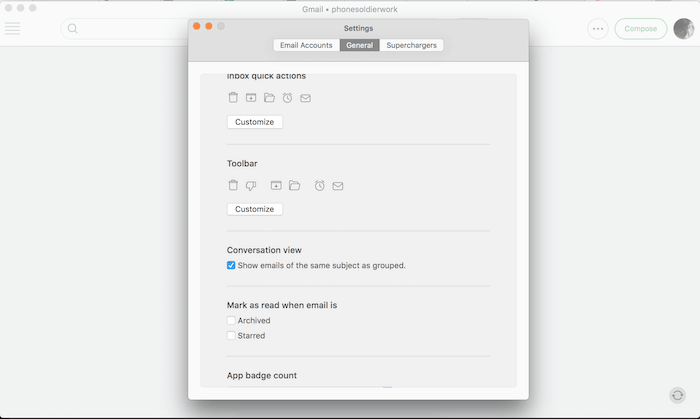
Task: Click the sync refresh icon in main window
Action: pyautogui.click(x=677, y=395)
